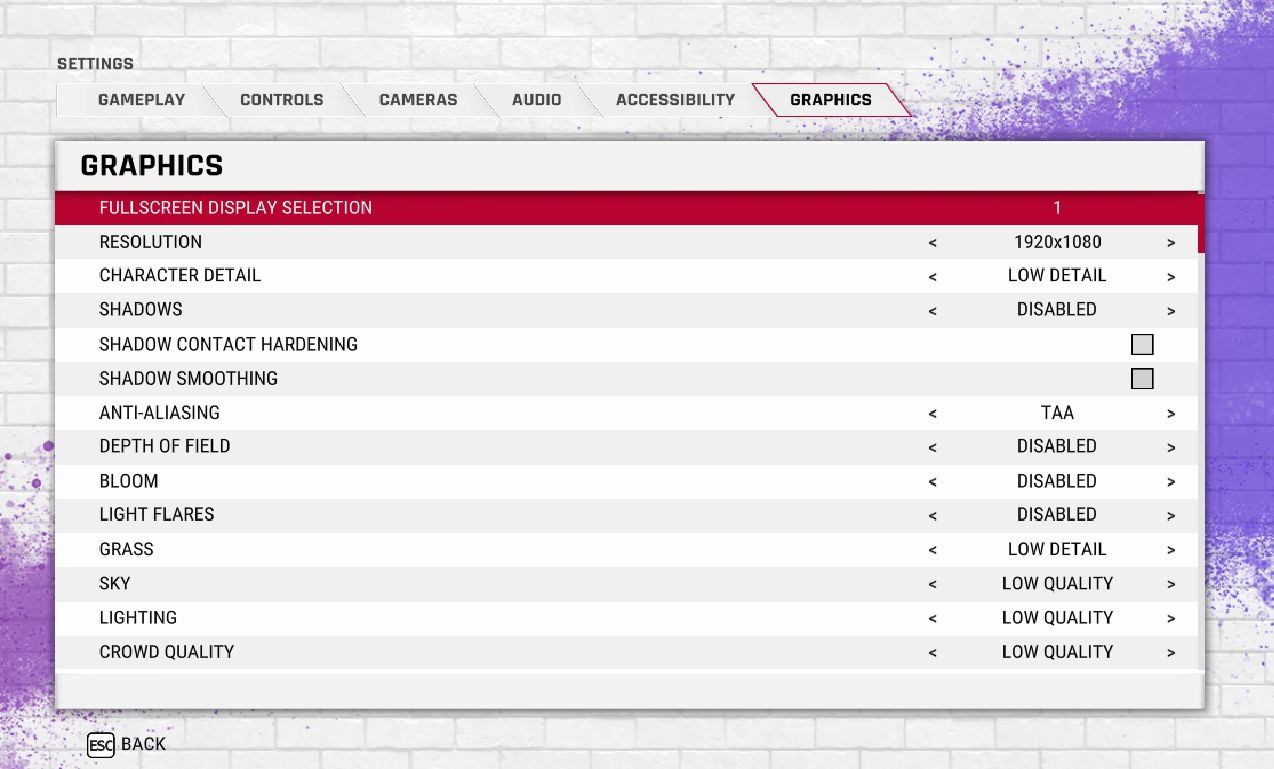Click the Character Detail label
1274x769 pixels.
[x=180, y=276]
